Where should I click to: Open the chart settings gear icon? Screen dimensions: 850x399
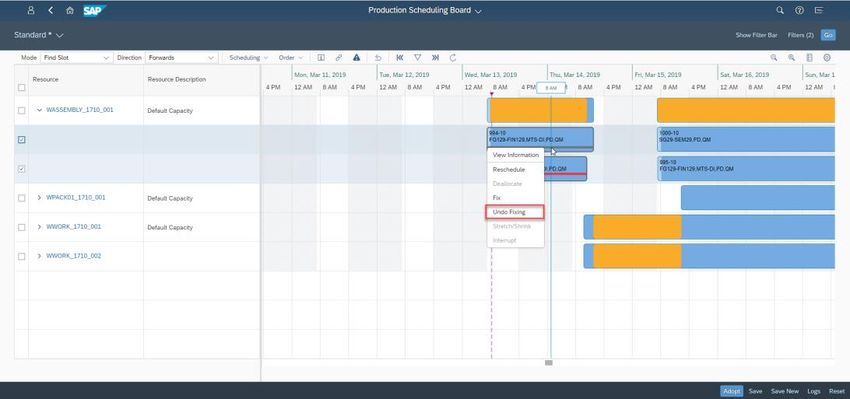[x=827, y=57]
